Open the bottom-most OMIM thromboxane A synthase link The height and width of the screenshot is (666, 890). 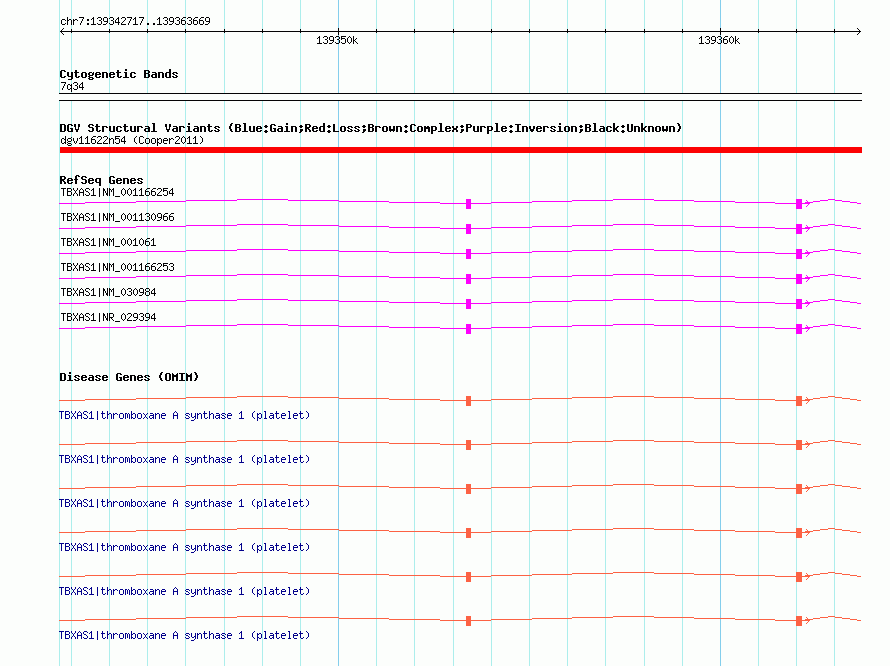[184, 635]
